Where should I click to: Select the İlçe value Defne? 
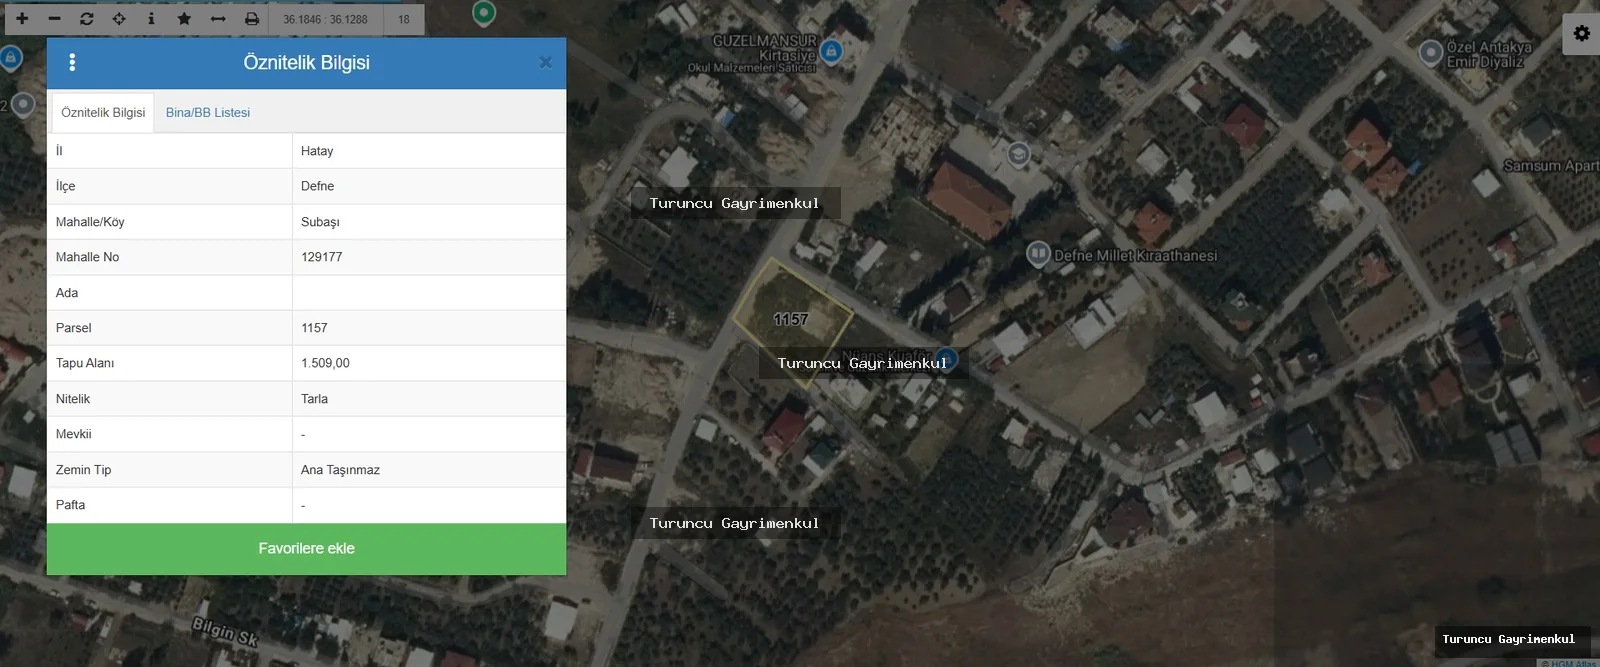point(317,186)
